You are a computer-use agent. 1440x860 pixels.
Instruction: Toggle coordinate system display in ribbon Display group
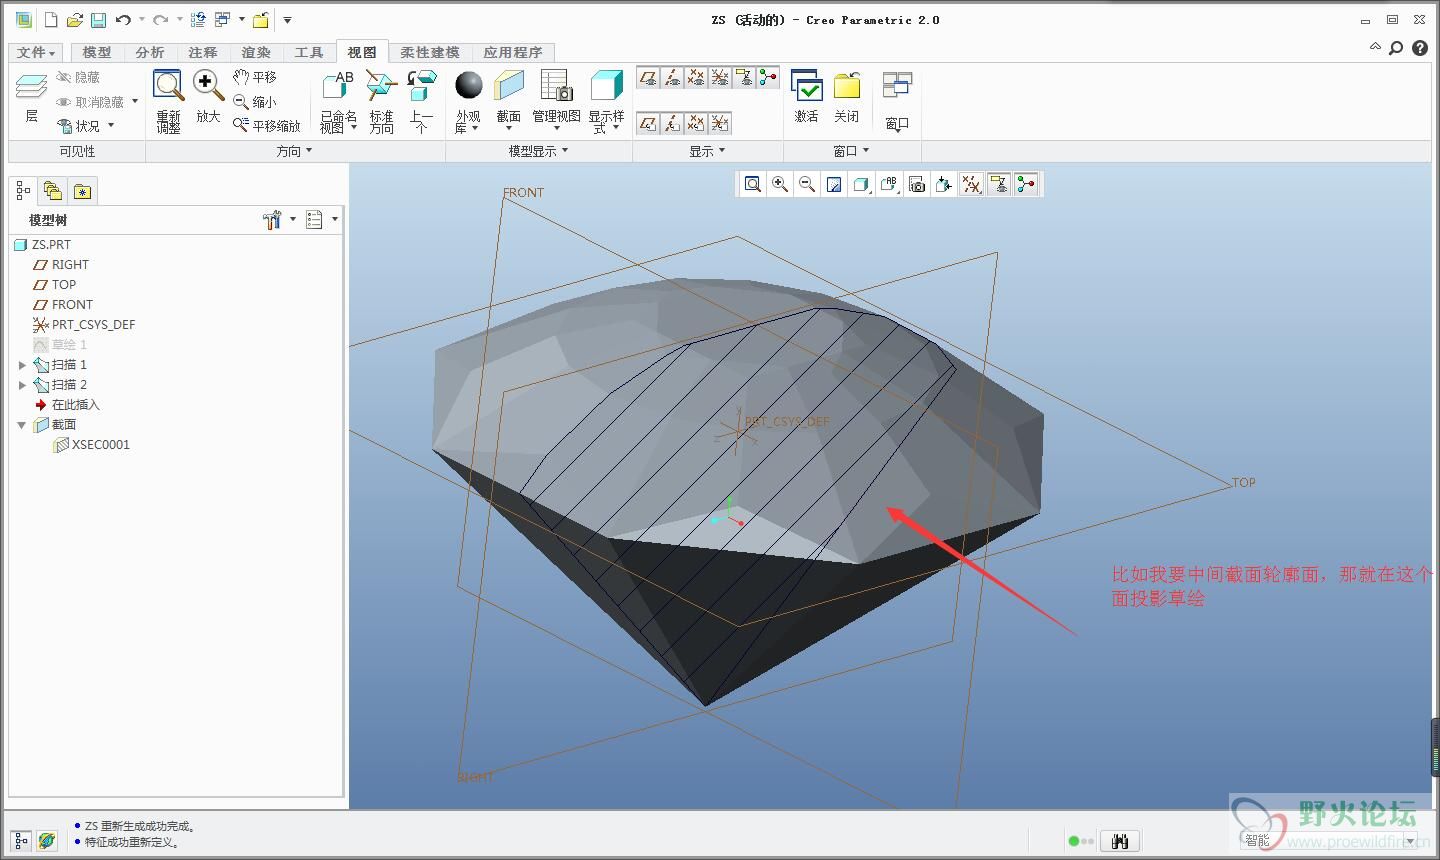(720, 77)
